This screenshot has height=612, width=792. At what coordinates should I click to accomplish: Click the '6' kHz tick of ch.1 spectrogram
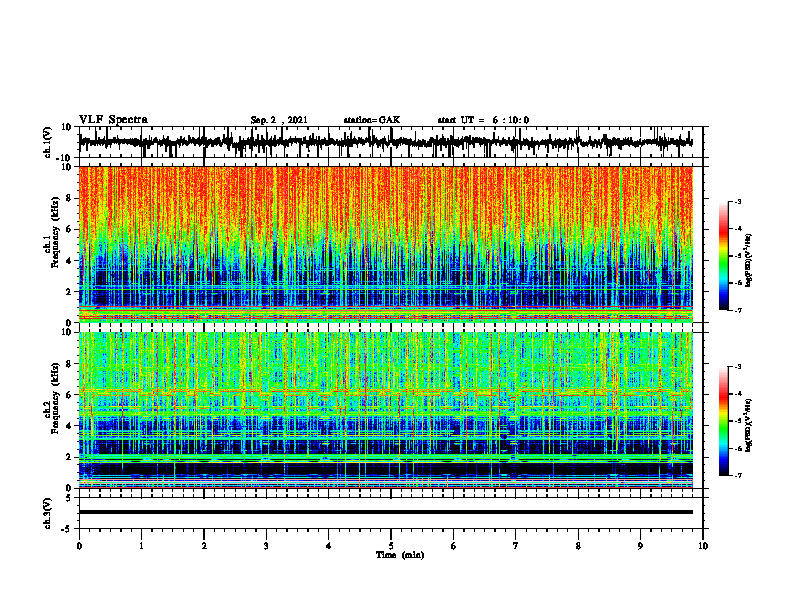pos(69,229)
